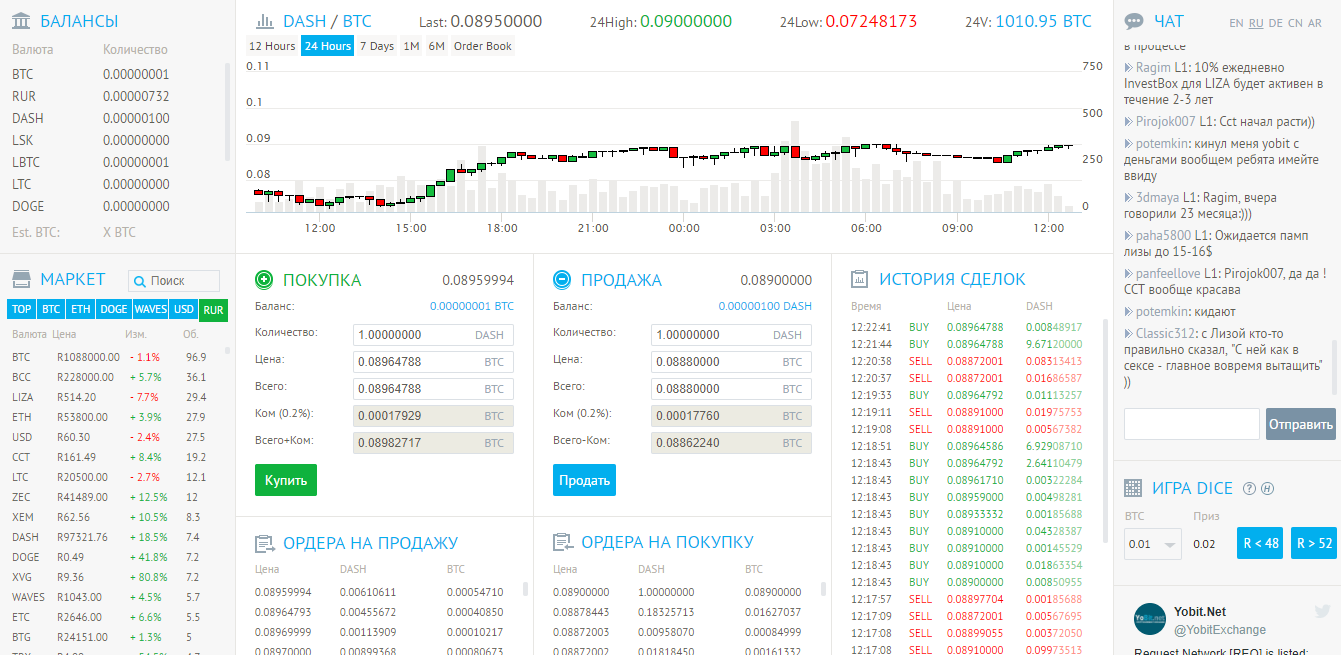Click the green plus icon beside ПОКУПКА
1341x655 pixels.
pyautogui.click(x=264, y=280)
